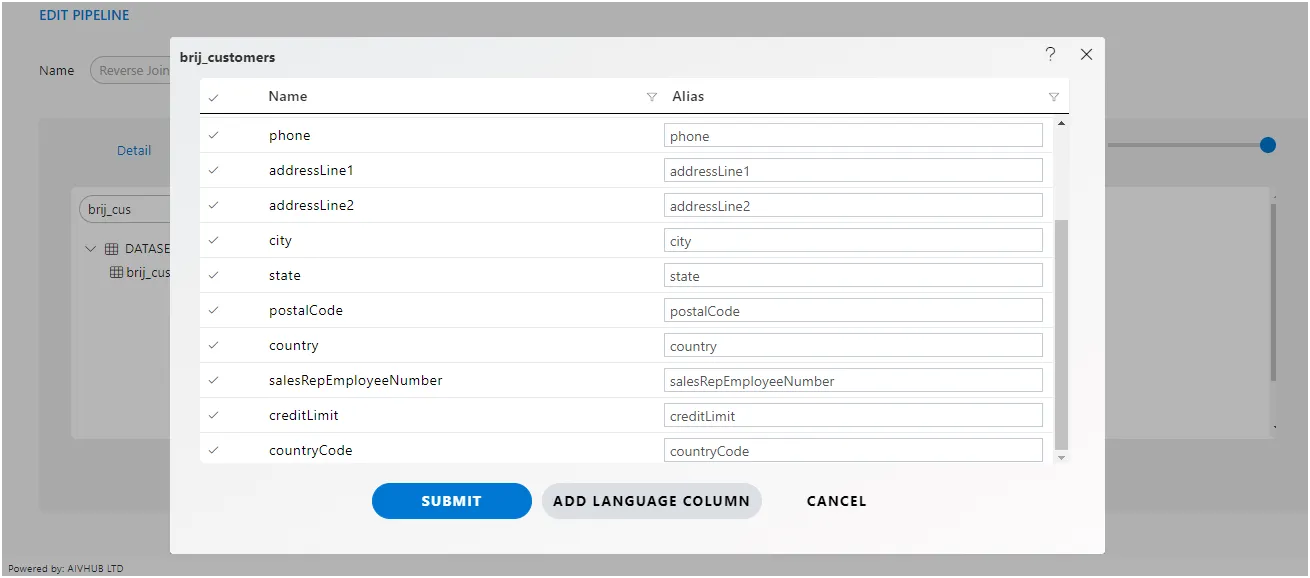Open the Name column filter icon
Screen dimensions: 1310x578
[652, 97]
